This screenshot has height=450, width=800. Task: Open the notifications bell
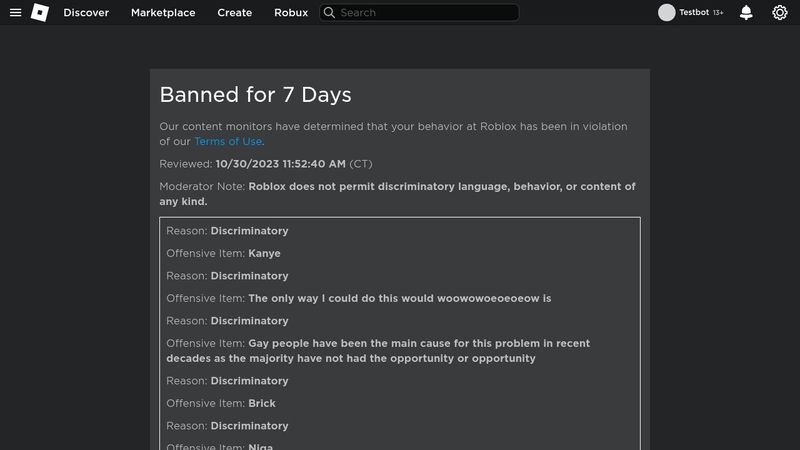tap(746, 12)
